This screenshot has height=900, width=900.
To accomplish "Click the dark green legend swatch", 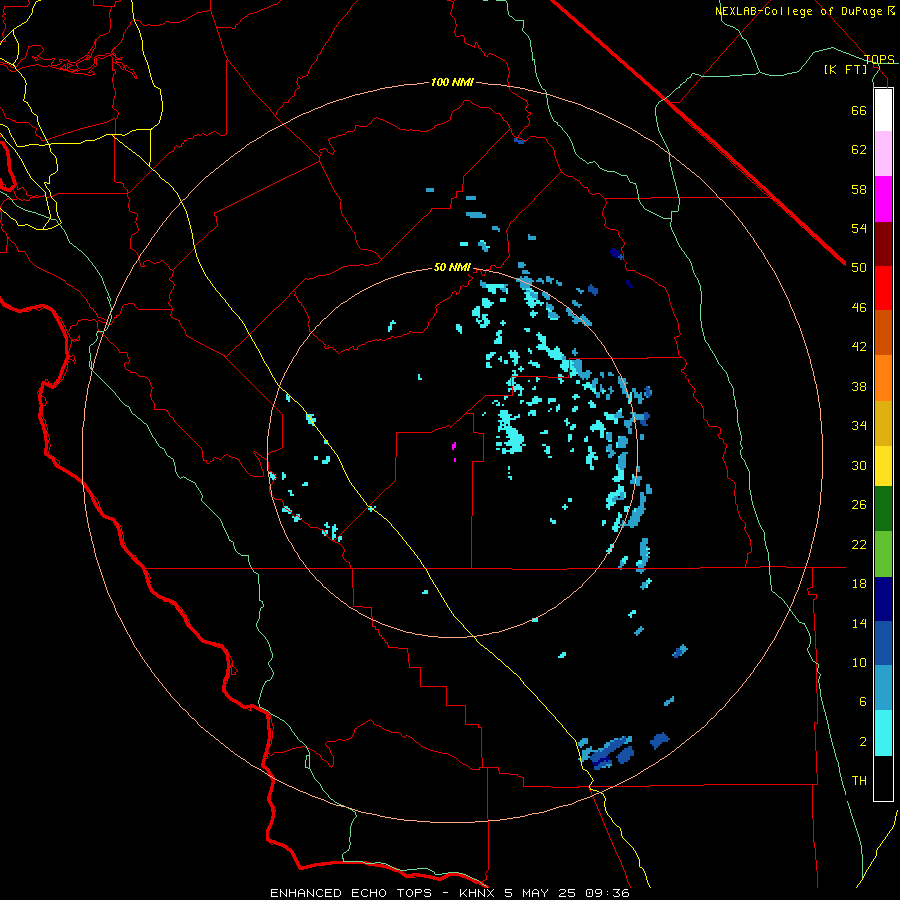I will click(x=883, y=509).
